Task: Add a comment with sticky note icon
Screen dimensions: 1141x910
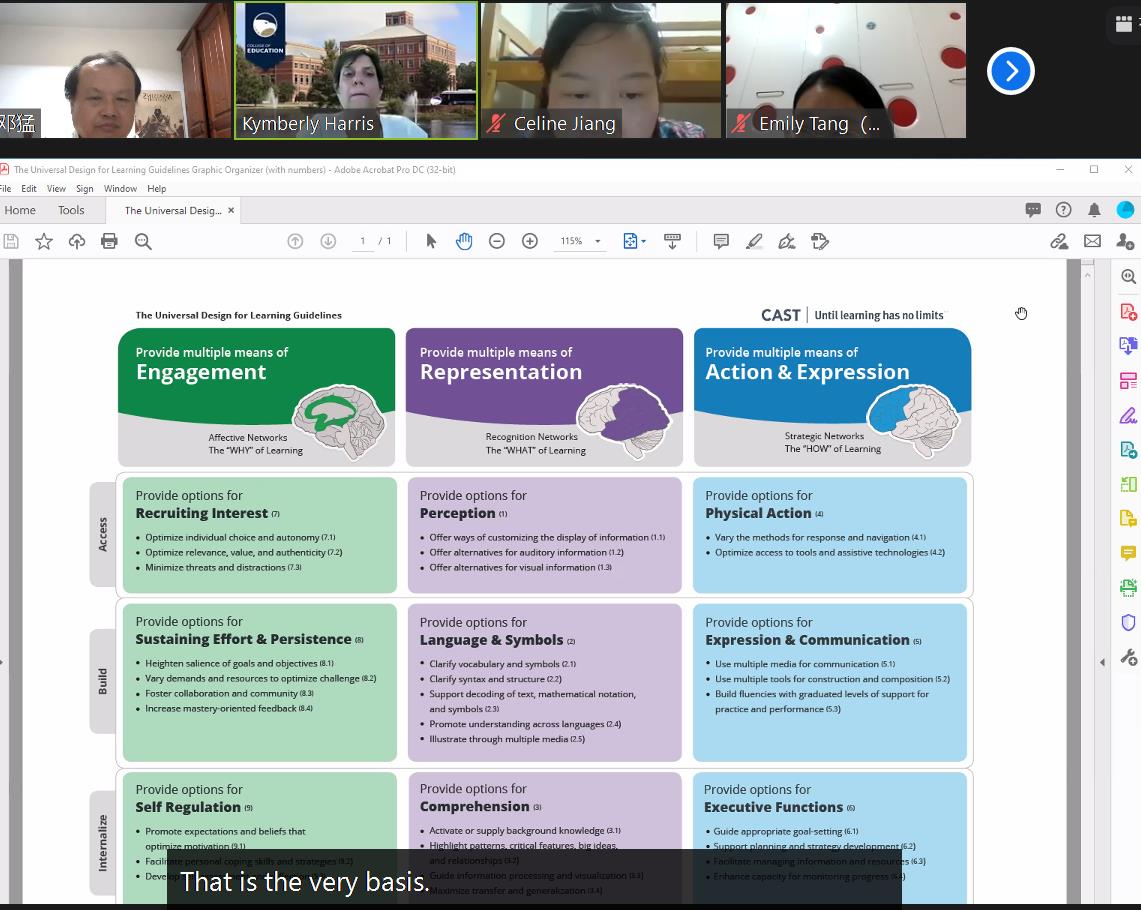Action: (x=721, y=241)
